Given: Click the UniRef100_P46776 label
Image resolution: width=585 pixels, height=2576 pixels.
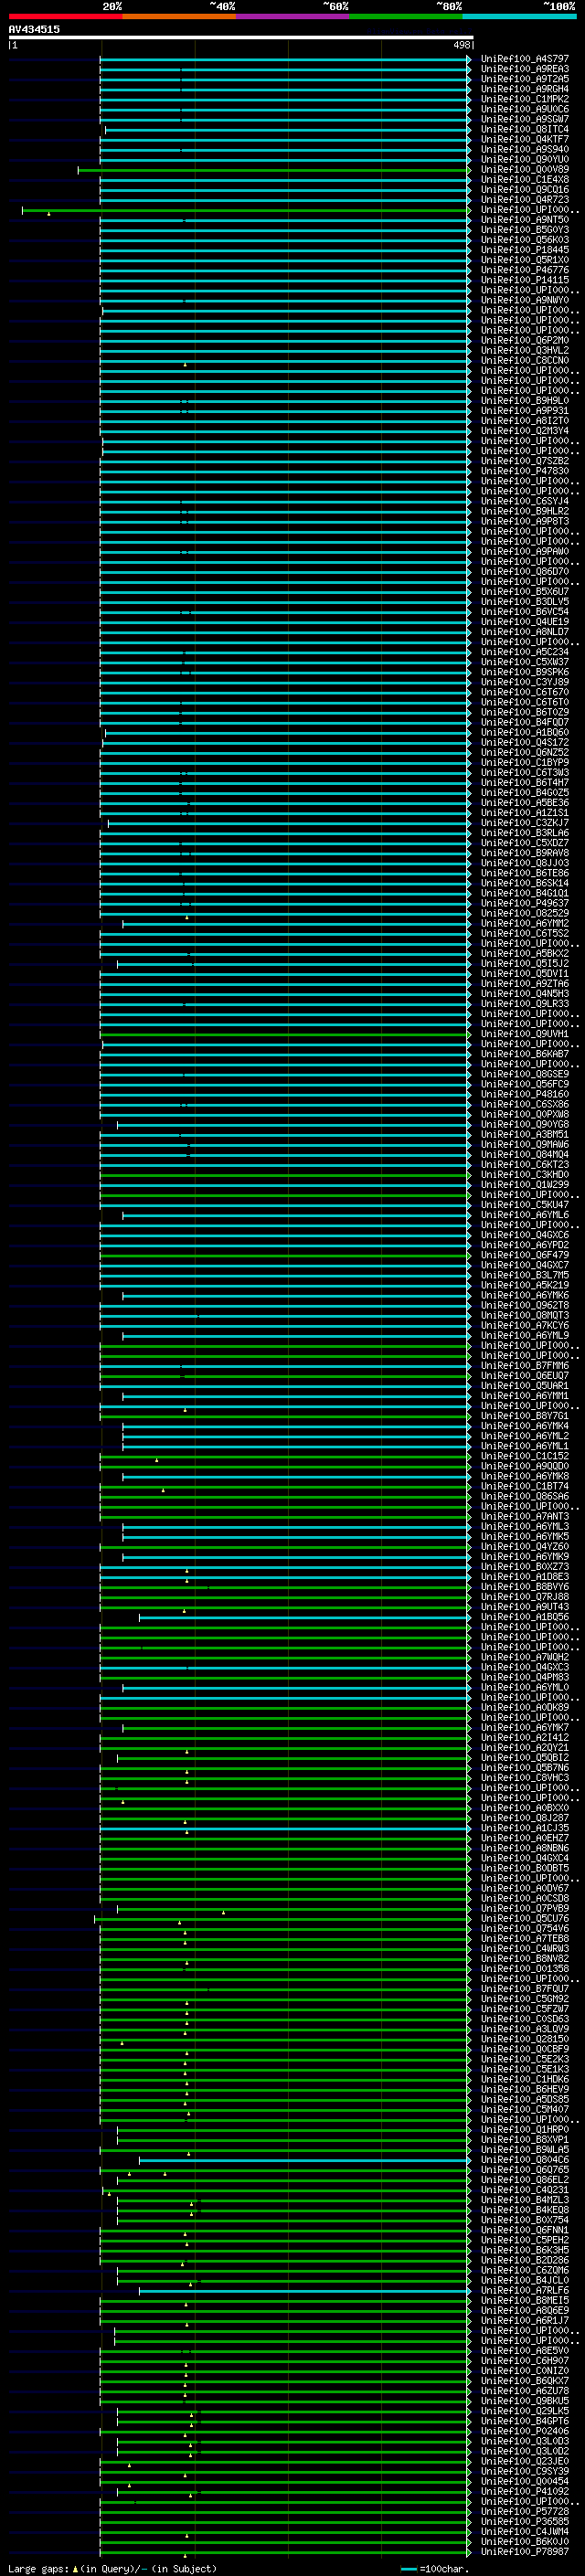Looking at the screenshot, I should coord(524,270).
